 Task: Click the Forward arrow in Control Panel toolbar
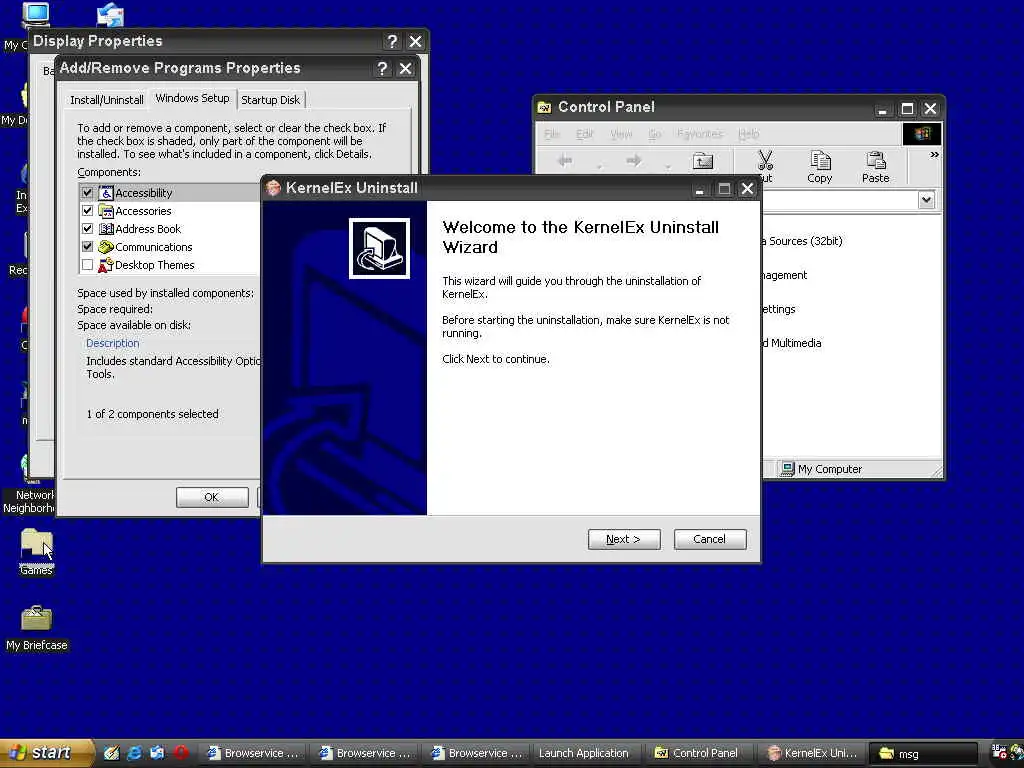click(633, 161)
